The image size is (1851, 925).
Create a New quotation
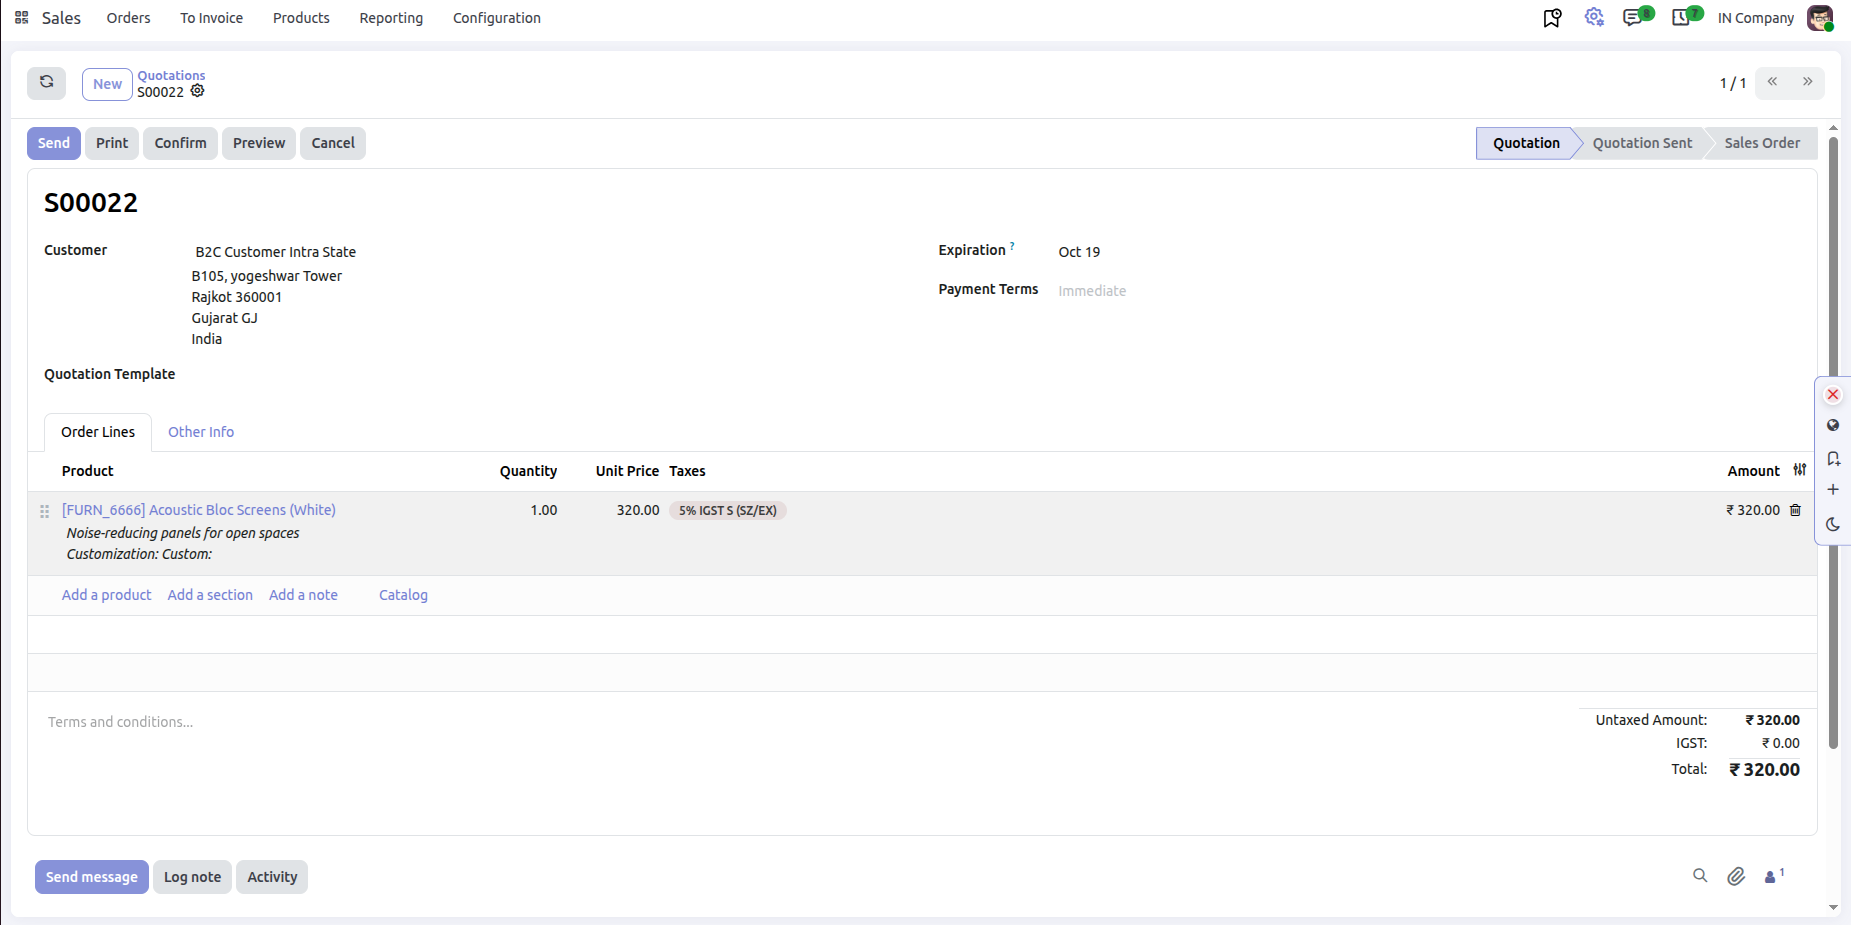point(107,84)
